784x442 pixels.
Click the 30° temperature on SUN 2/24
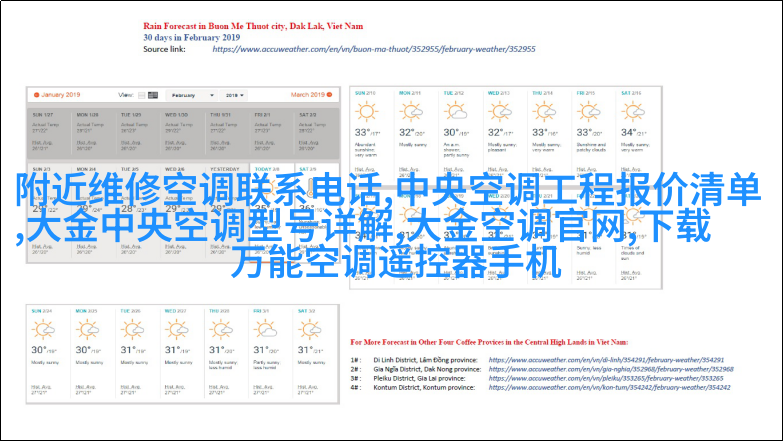point(39,350)
